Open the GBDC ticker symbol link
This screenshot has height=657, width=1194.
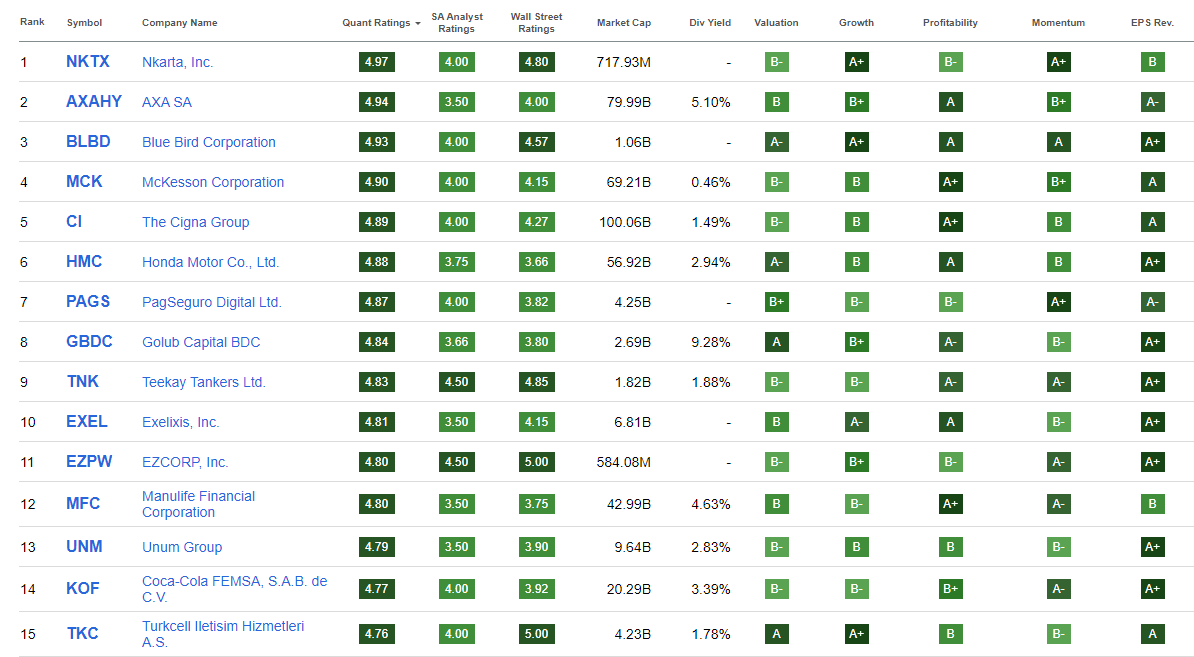coord(89,342)
